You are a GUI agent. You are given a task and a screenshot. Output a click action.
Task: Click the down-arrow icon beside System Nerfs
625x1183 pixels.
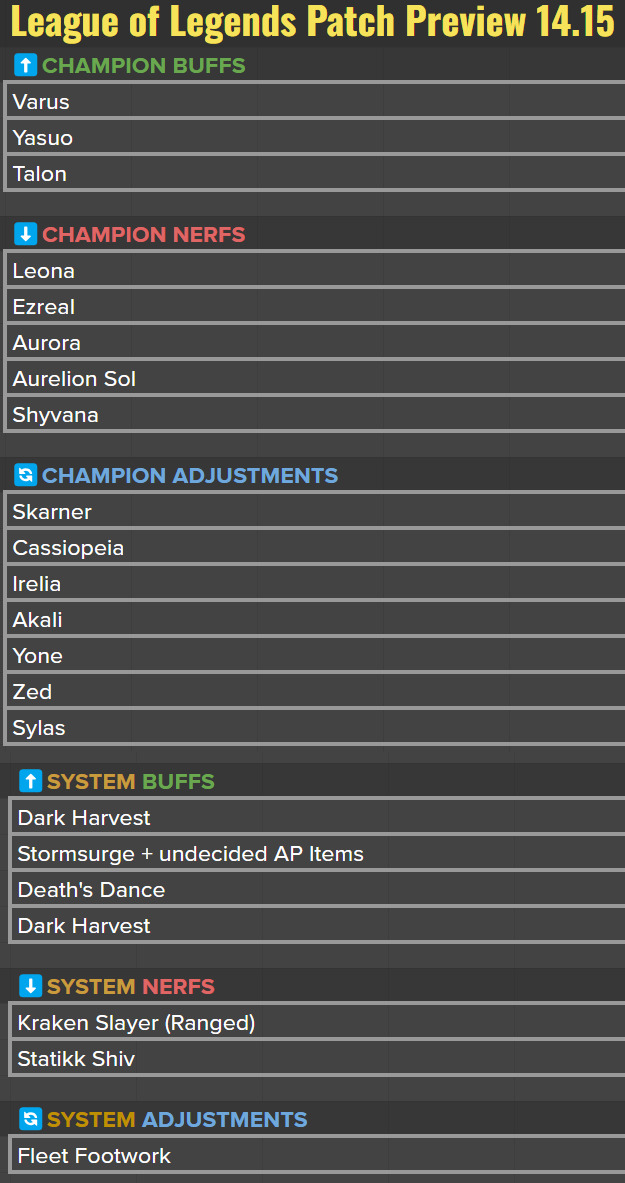coord(31,987)
